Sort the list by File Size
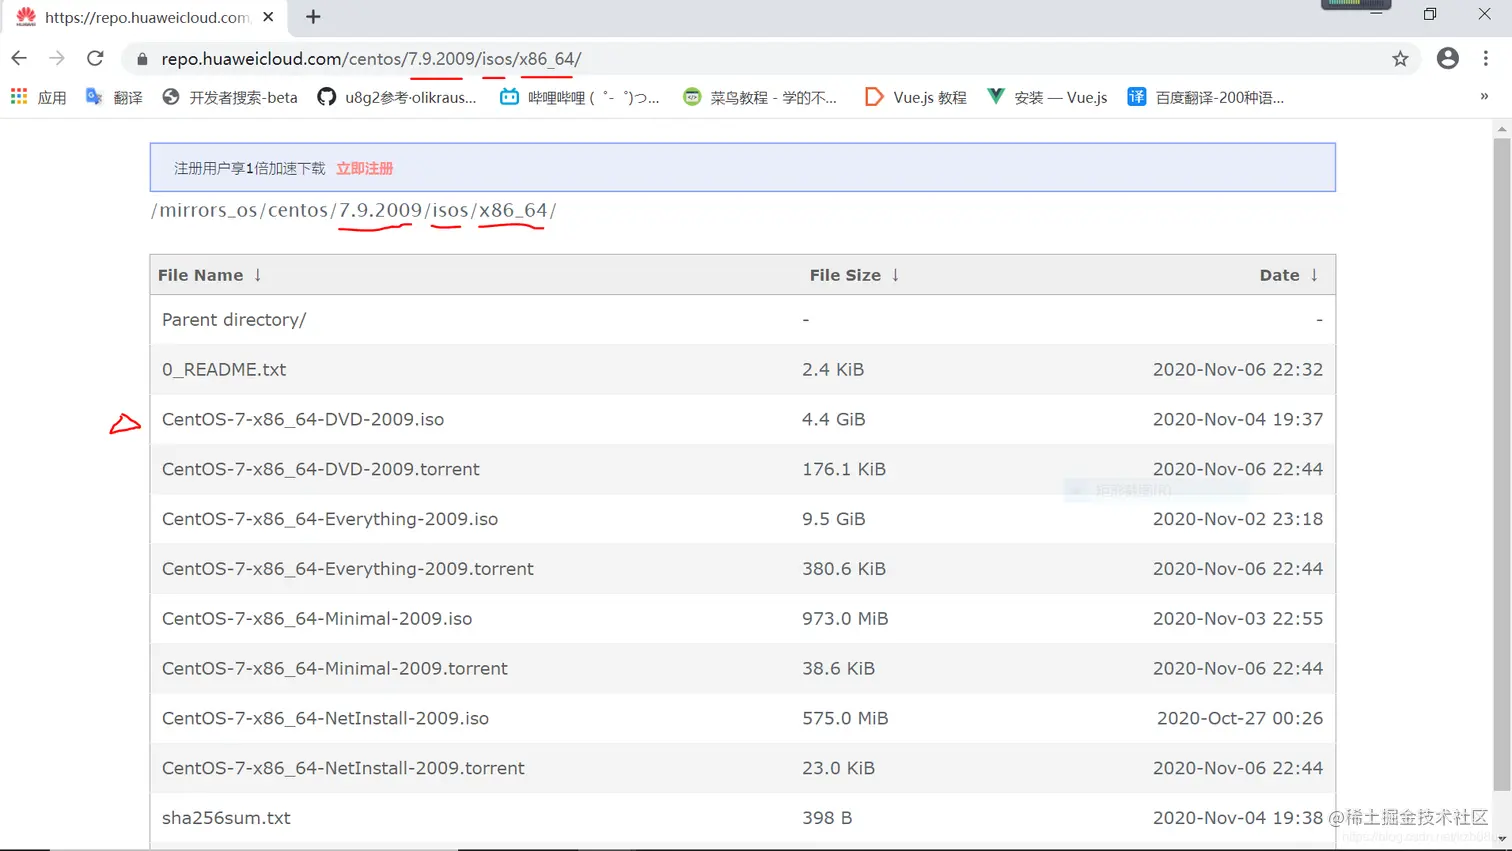 855,275
